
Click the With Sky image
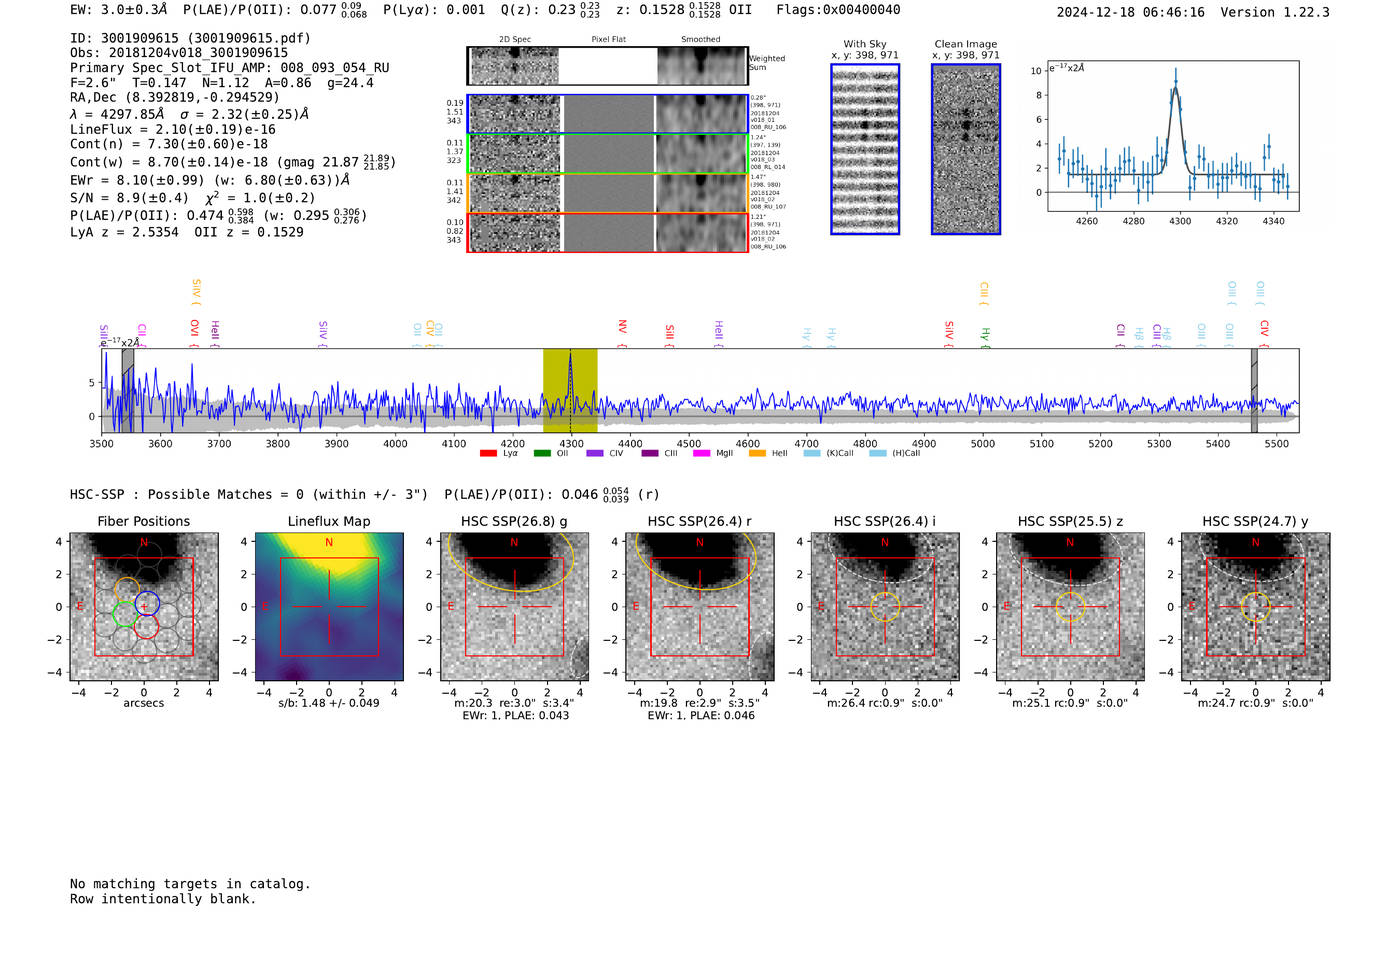pos(865,149)
